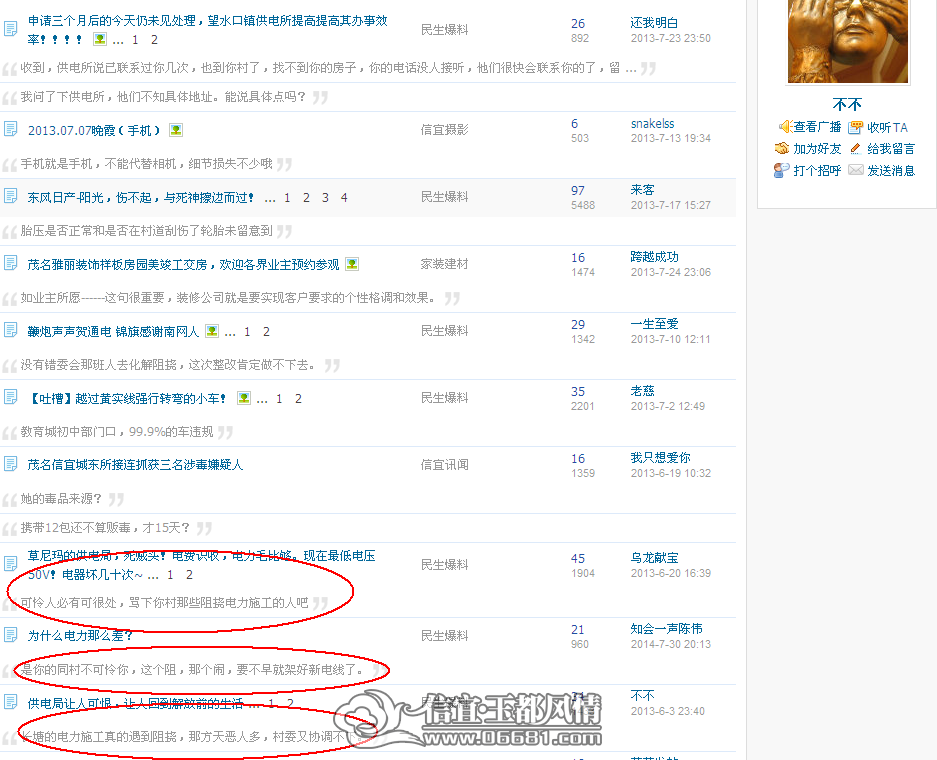Click image attachment icon on 茂名雅丽装饰 thread

(353, 263)
